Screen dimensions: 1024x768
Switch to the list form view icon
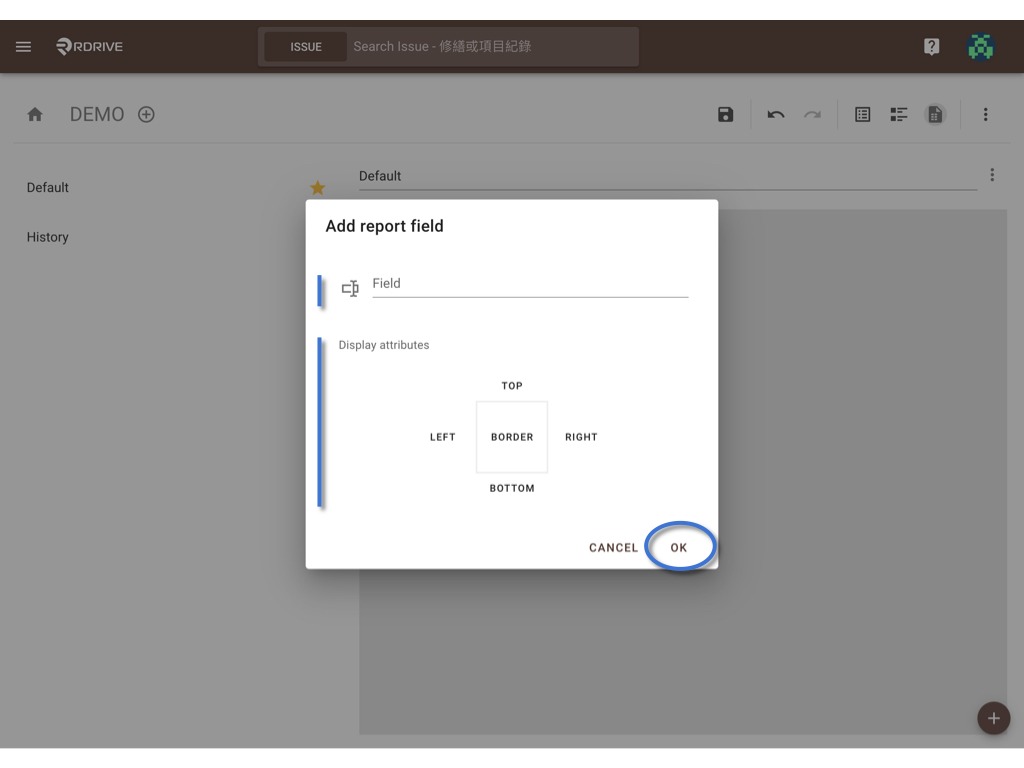pos(863,115)
